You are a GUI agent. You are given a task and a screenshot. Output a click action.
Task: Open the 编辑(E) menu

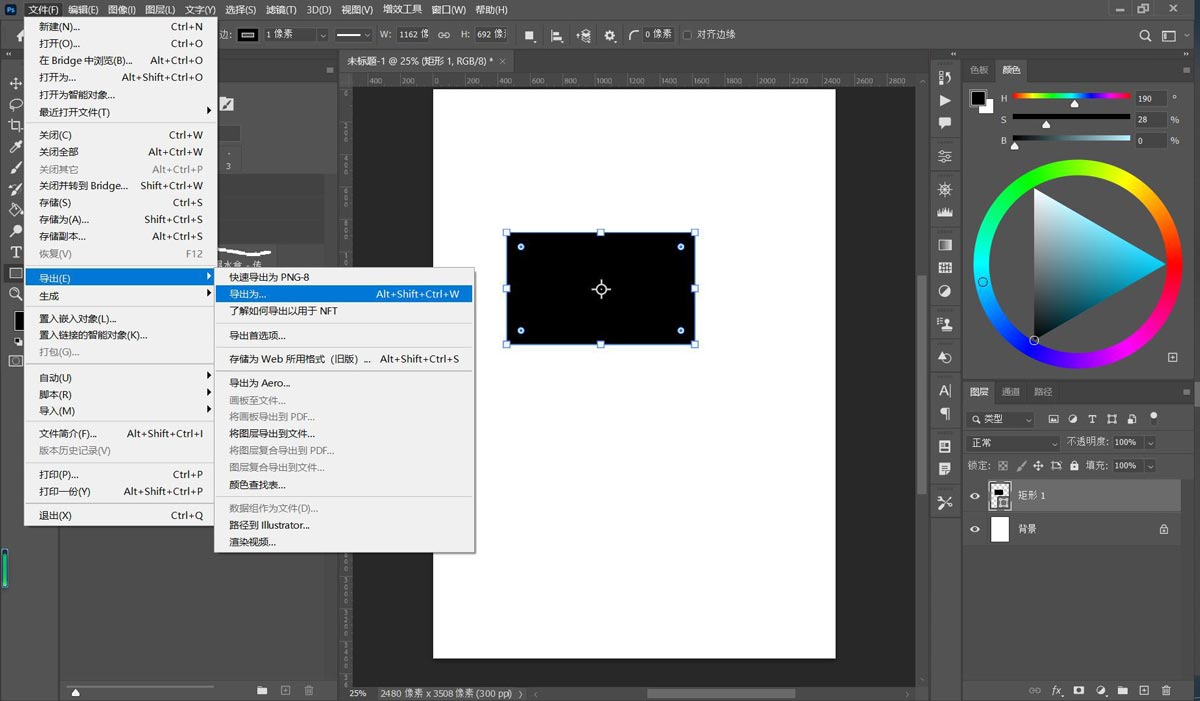click(x=83, y=9)
